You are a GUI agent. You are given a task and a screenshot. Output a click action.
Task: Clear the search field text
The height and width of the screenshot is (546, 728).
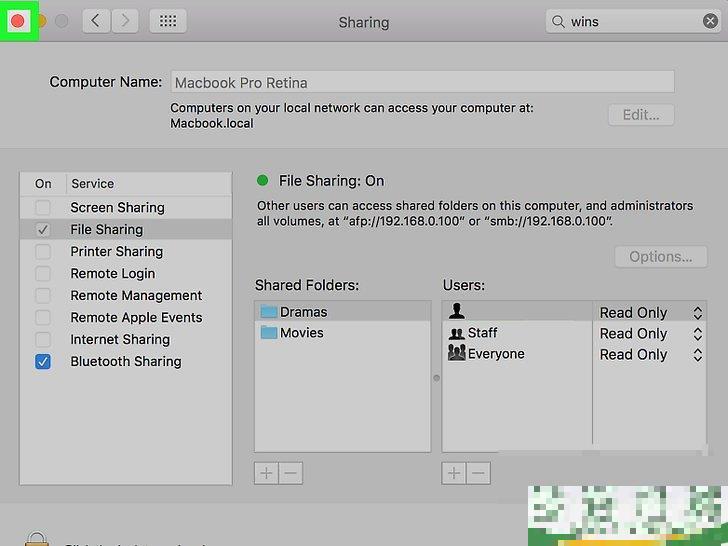click(711, 21)
